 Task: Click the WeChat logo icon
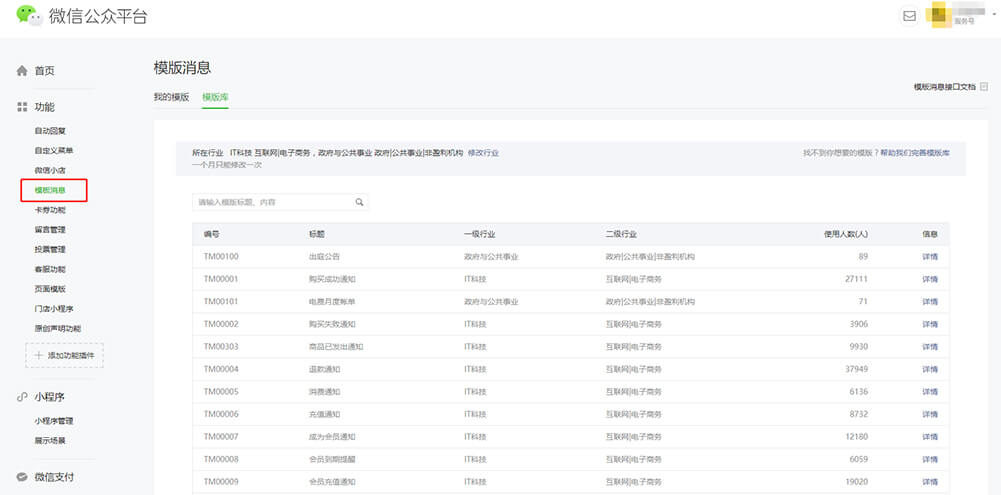(29, 15)
